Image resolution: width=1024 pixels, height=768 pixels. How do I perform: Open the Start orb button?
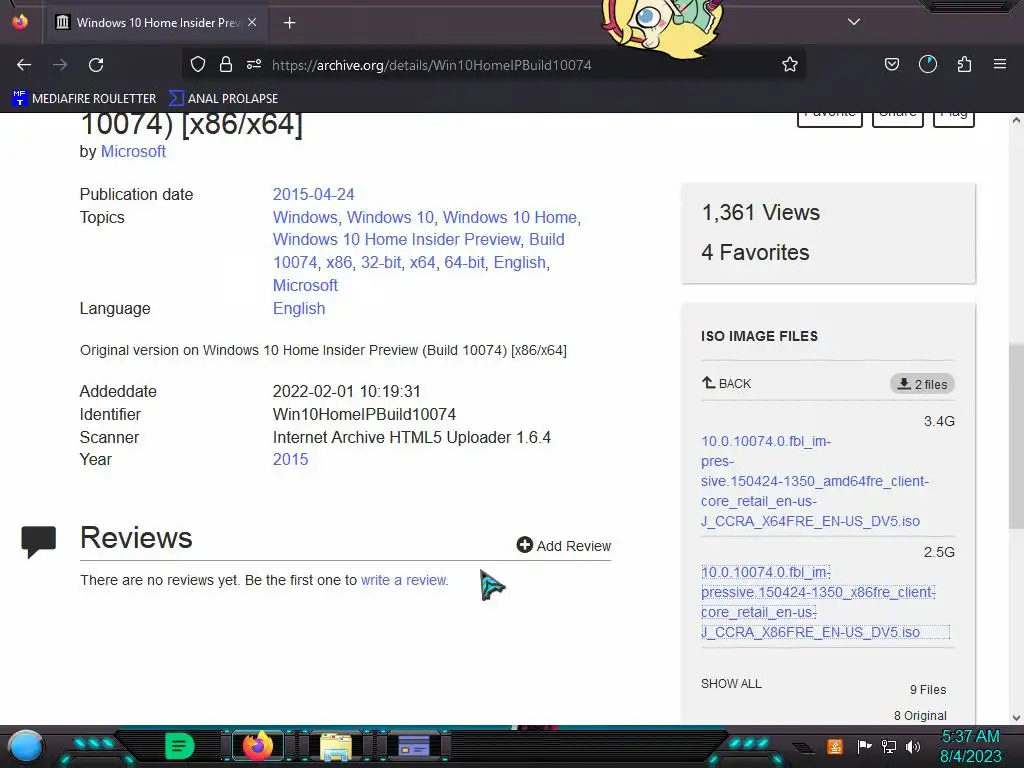tap(26, 746)
